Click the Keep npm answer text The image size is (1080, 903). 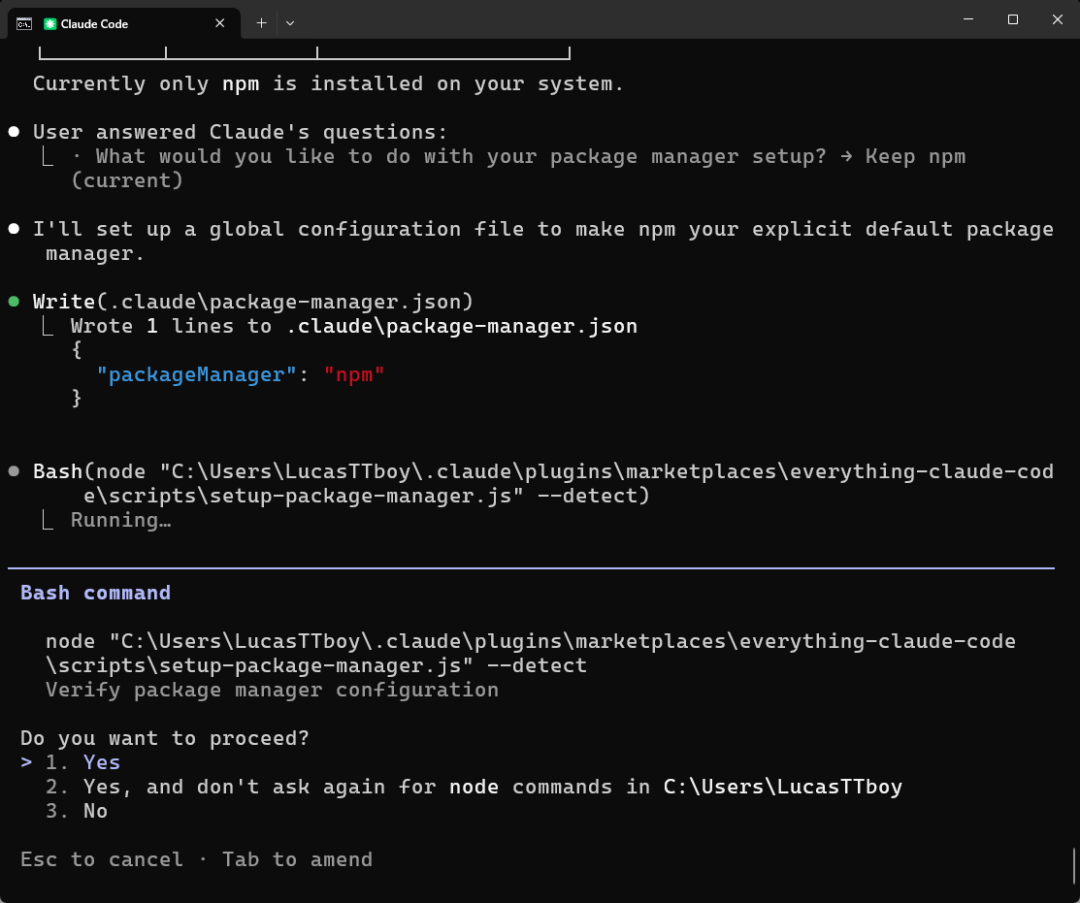click(x=915, y=157)
